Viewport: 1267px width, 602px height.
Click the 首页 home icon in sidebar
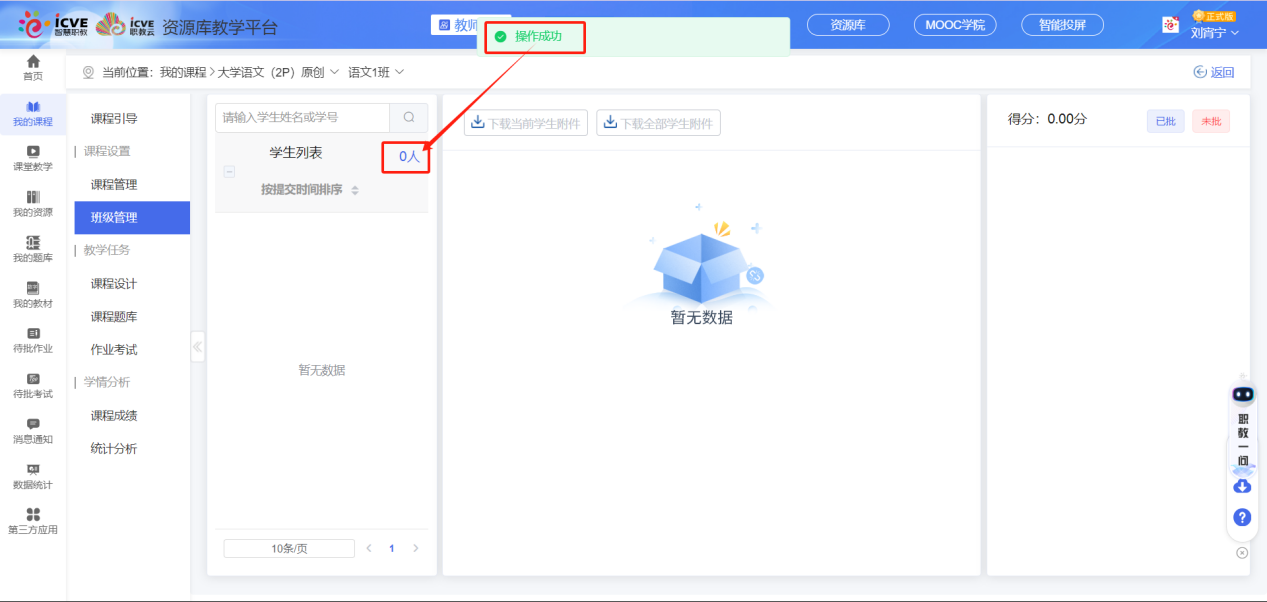(x=33, y=67)
